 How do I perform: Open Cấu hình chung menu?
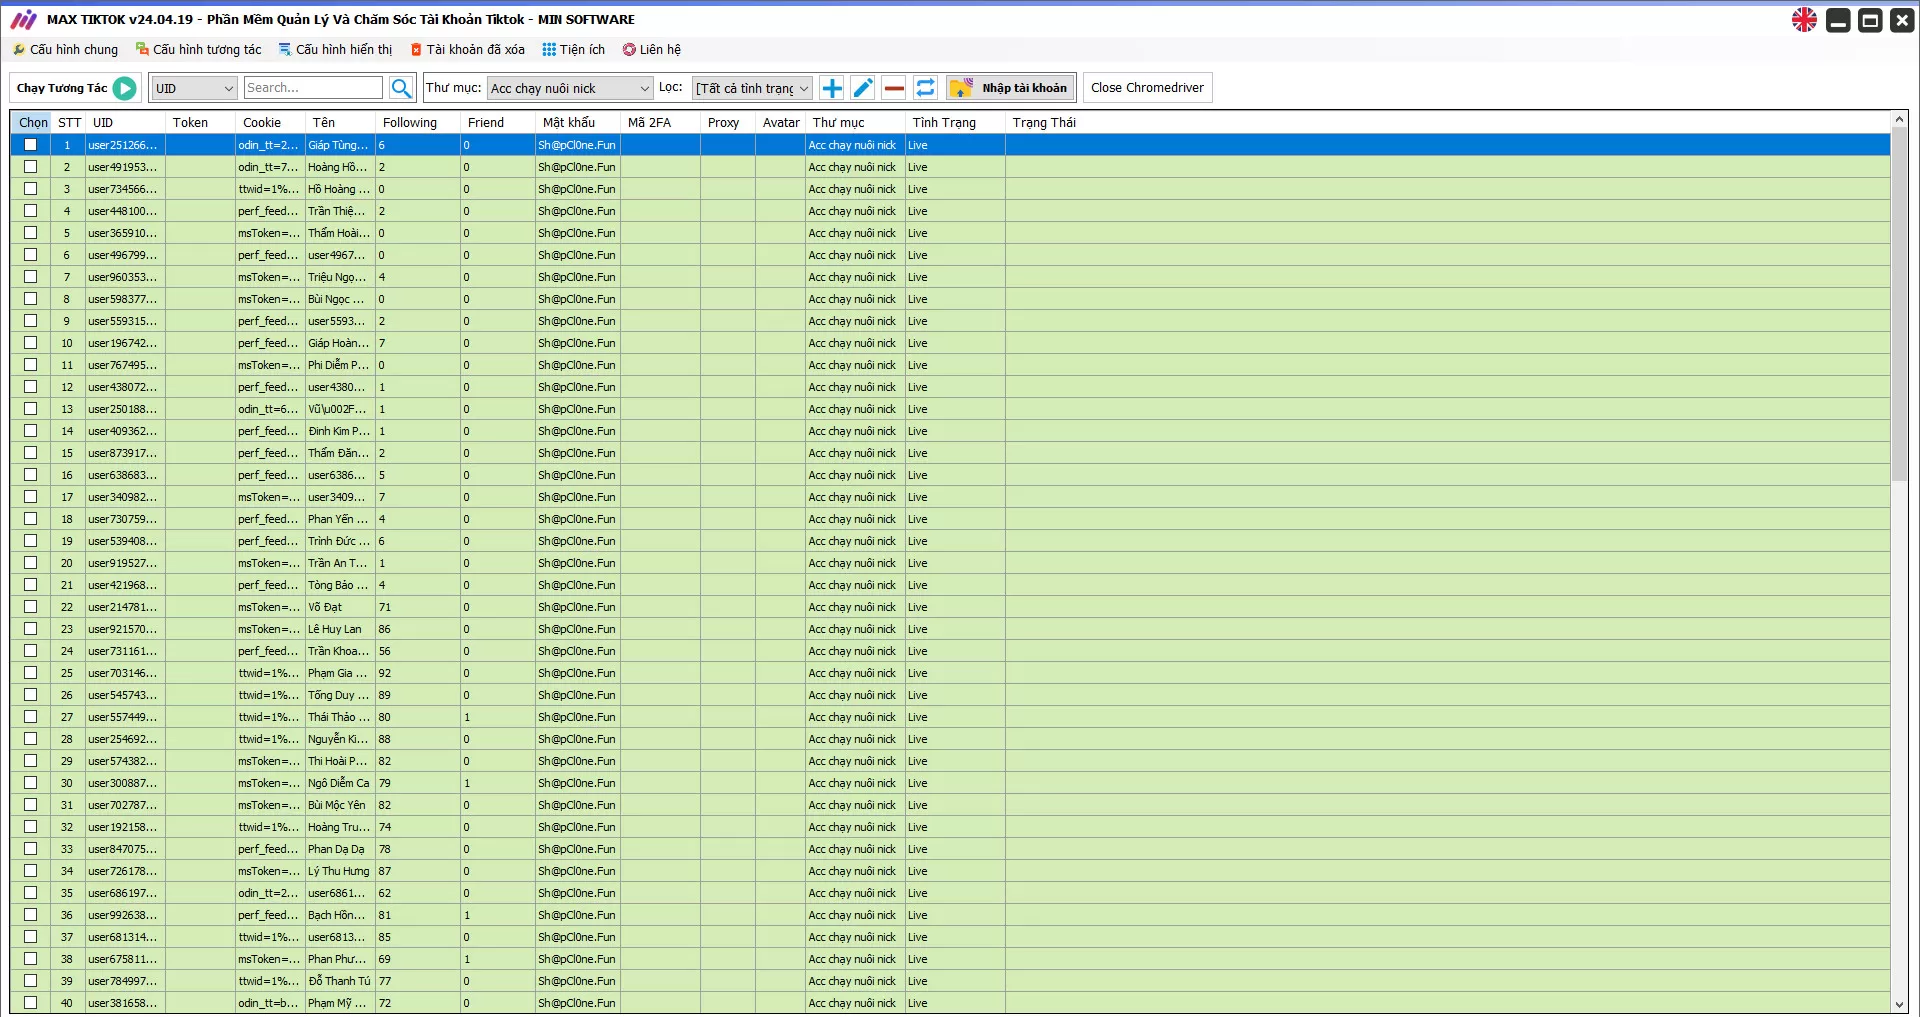pos(65,49)
